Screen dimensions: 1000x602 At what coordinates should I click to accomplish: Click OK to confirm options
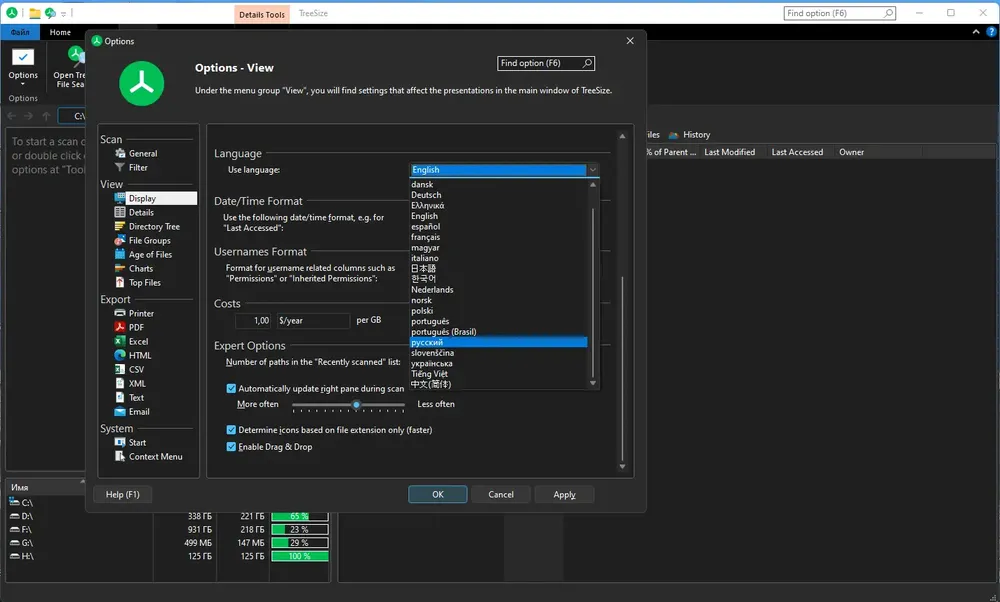[438, 494]
